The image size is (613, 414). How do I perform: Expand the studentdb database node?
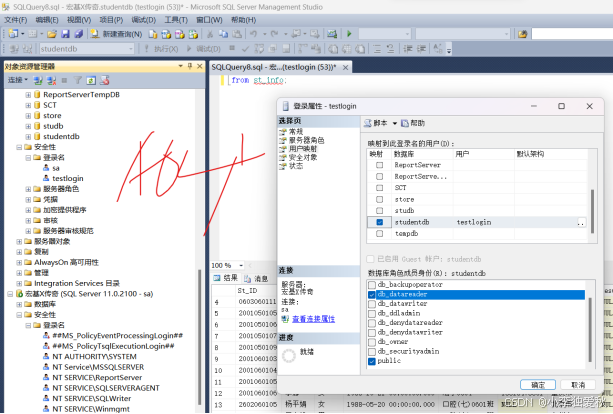click(x=28, y=136)
